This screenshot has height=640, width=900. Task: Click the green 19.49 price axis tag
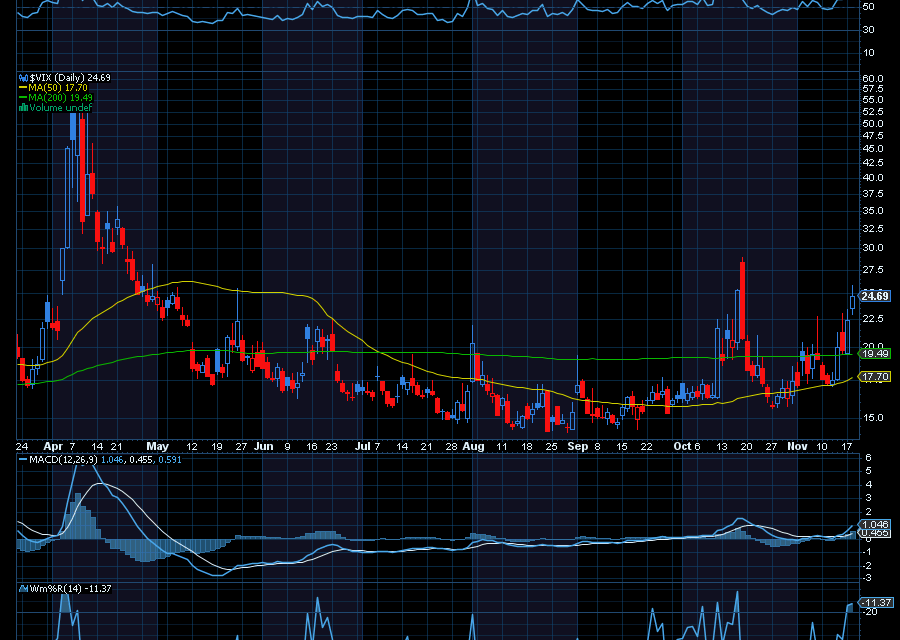click(x=875, y=354)
